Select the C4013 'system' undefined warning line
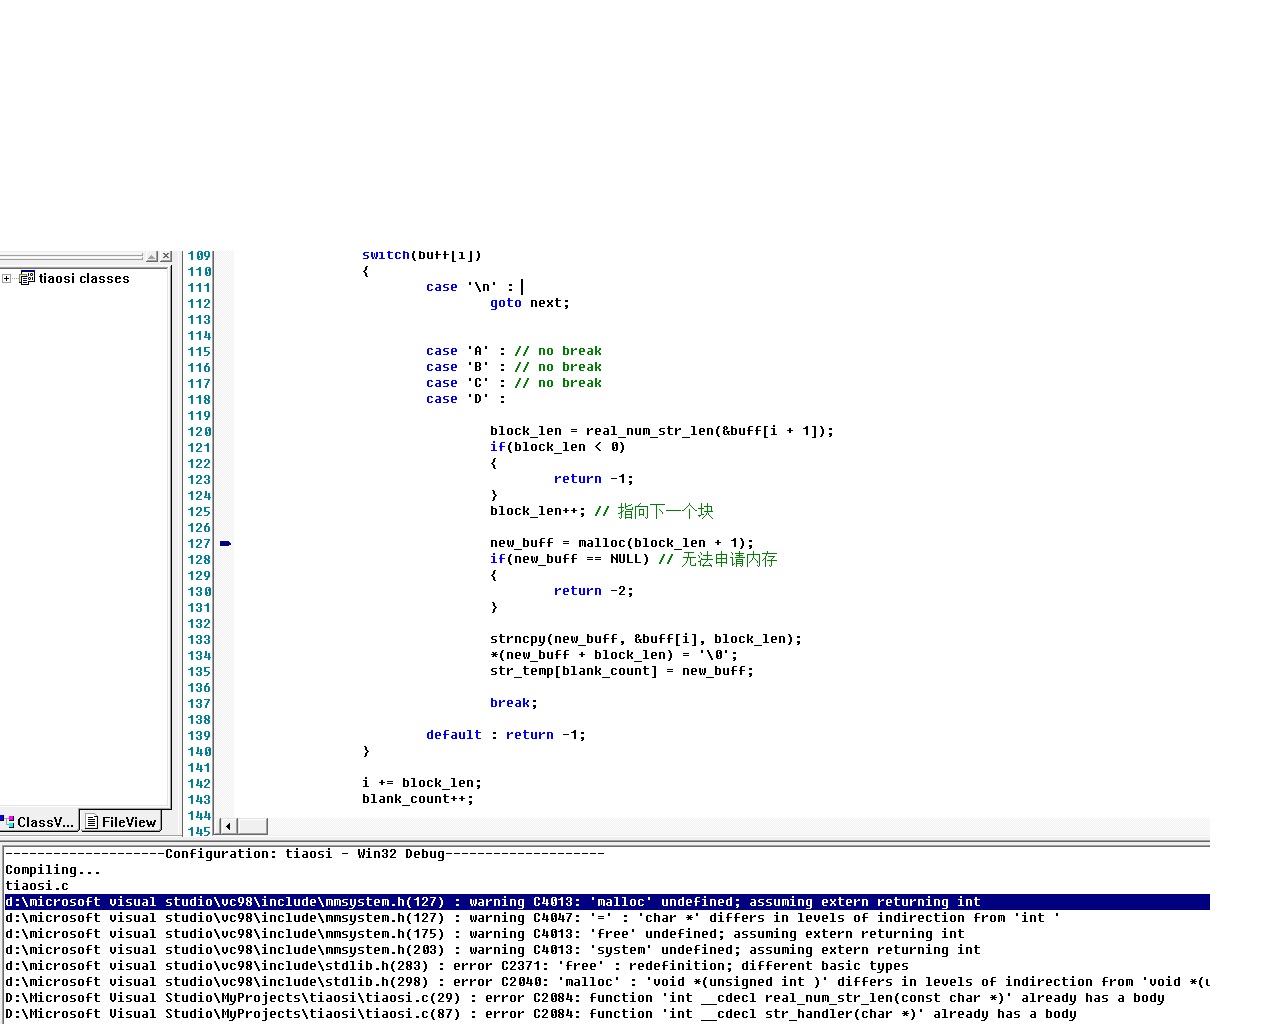Image resolution: width=1280 pixels, height=1024 pixels. 492,950
